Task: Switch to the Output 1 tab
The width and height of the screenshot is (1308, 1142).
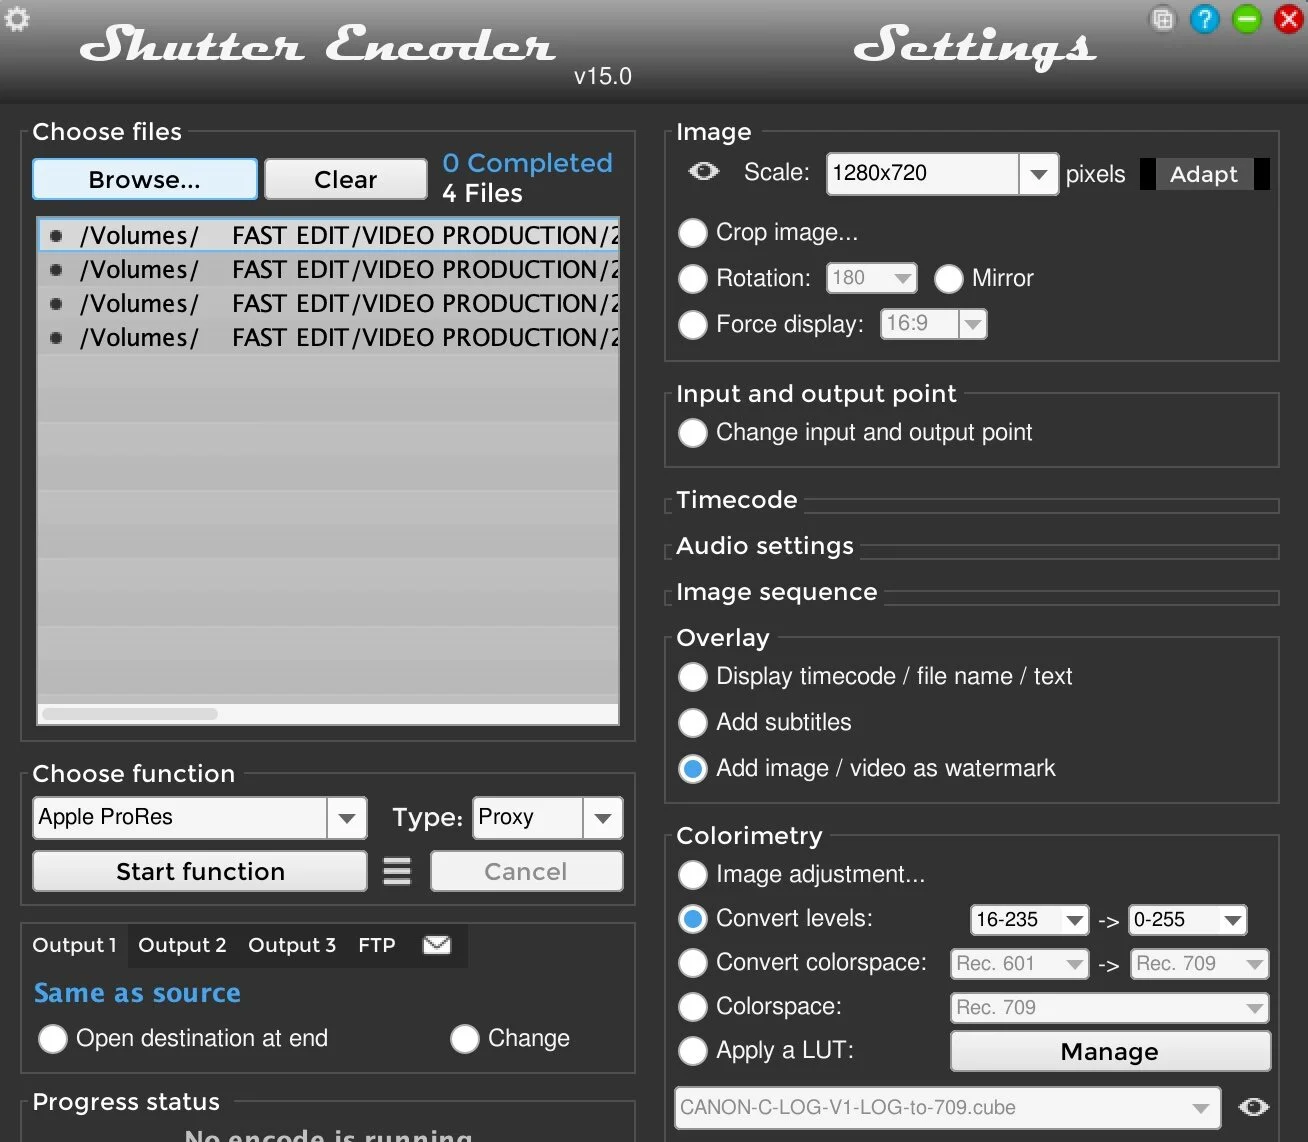Action: tap(75, 945)
